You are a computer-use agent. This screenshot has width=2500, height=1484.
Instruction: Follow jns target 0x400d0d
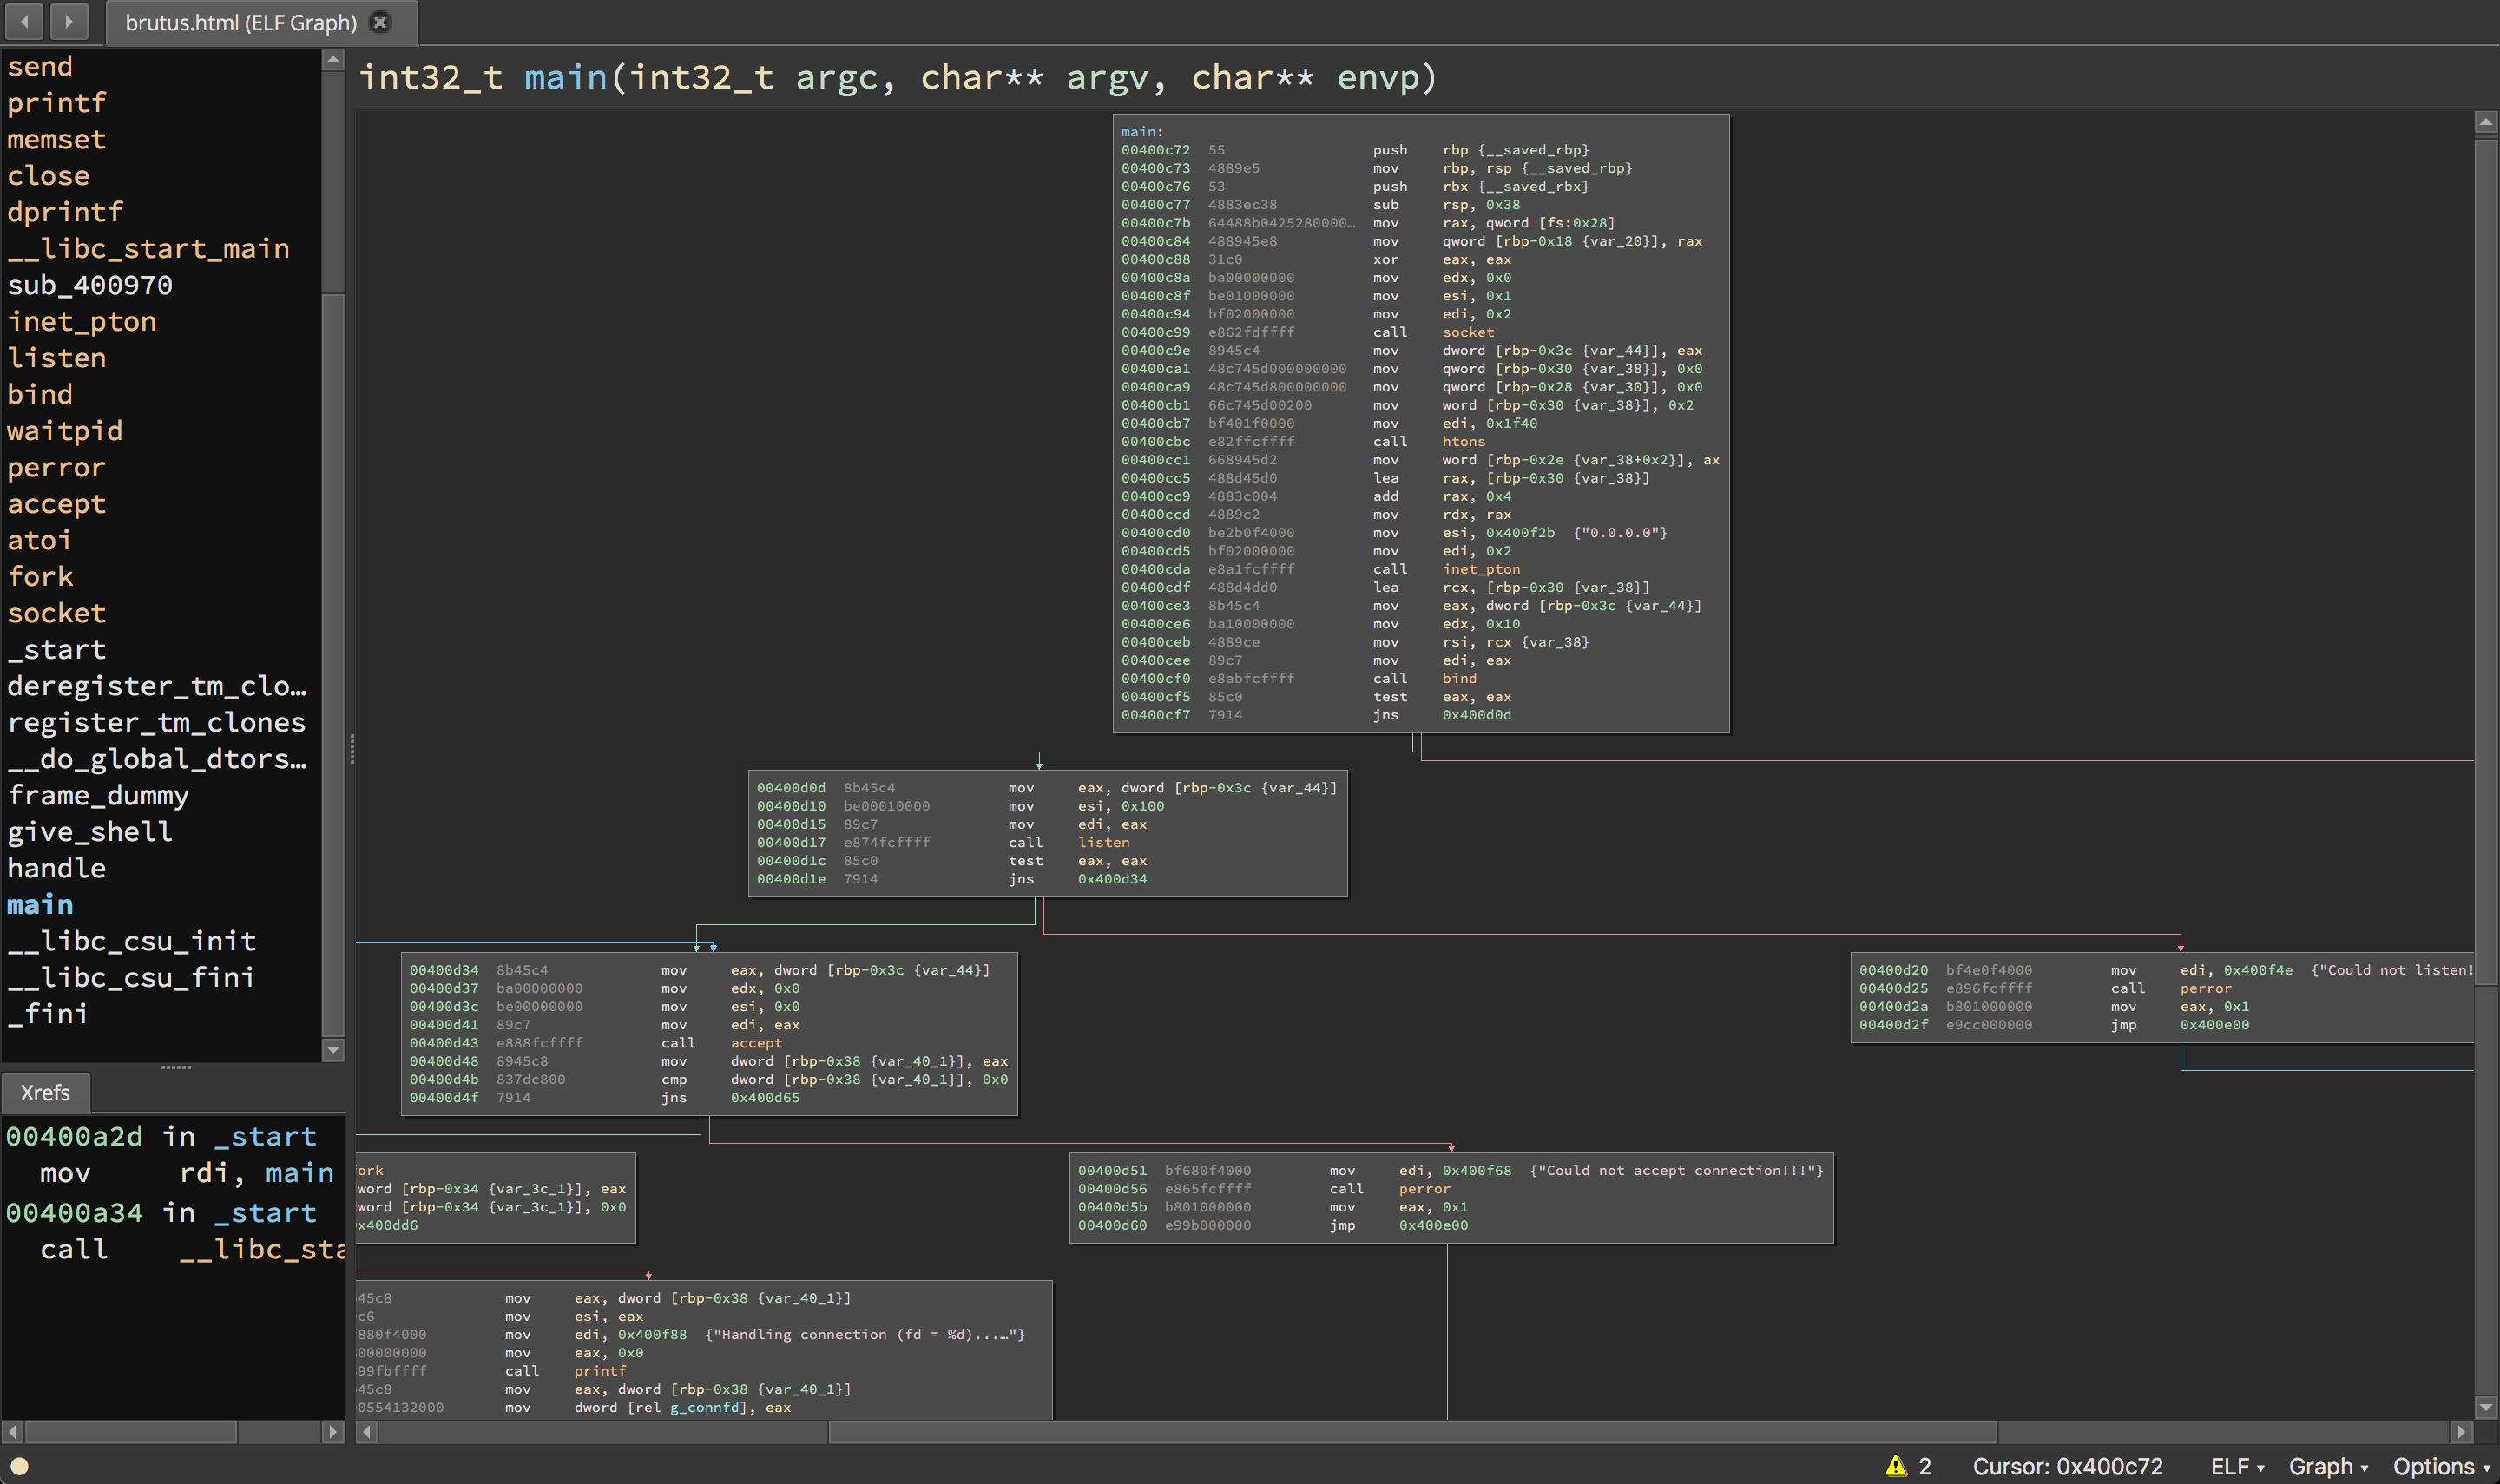[1476, 715]
